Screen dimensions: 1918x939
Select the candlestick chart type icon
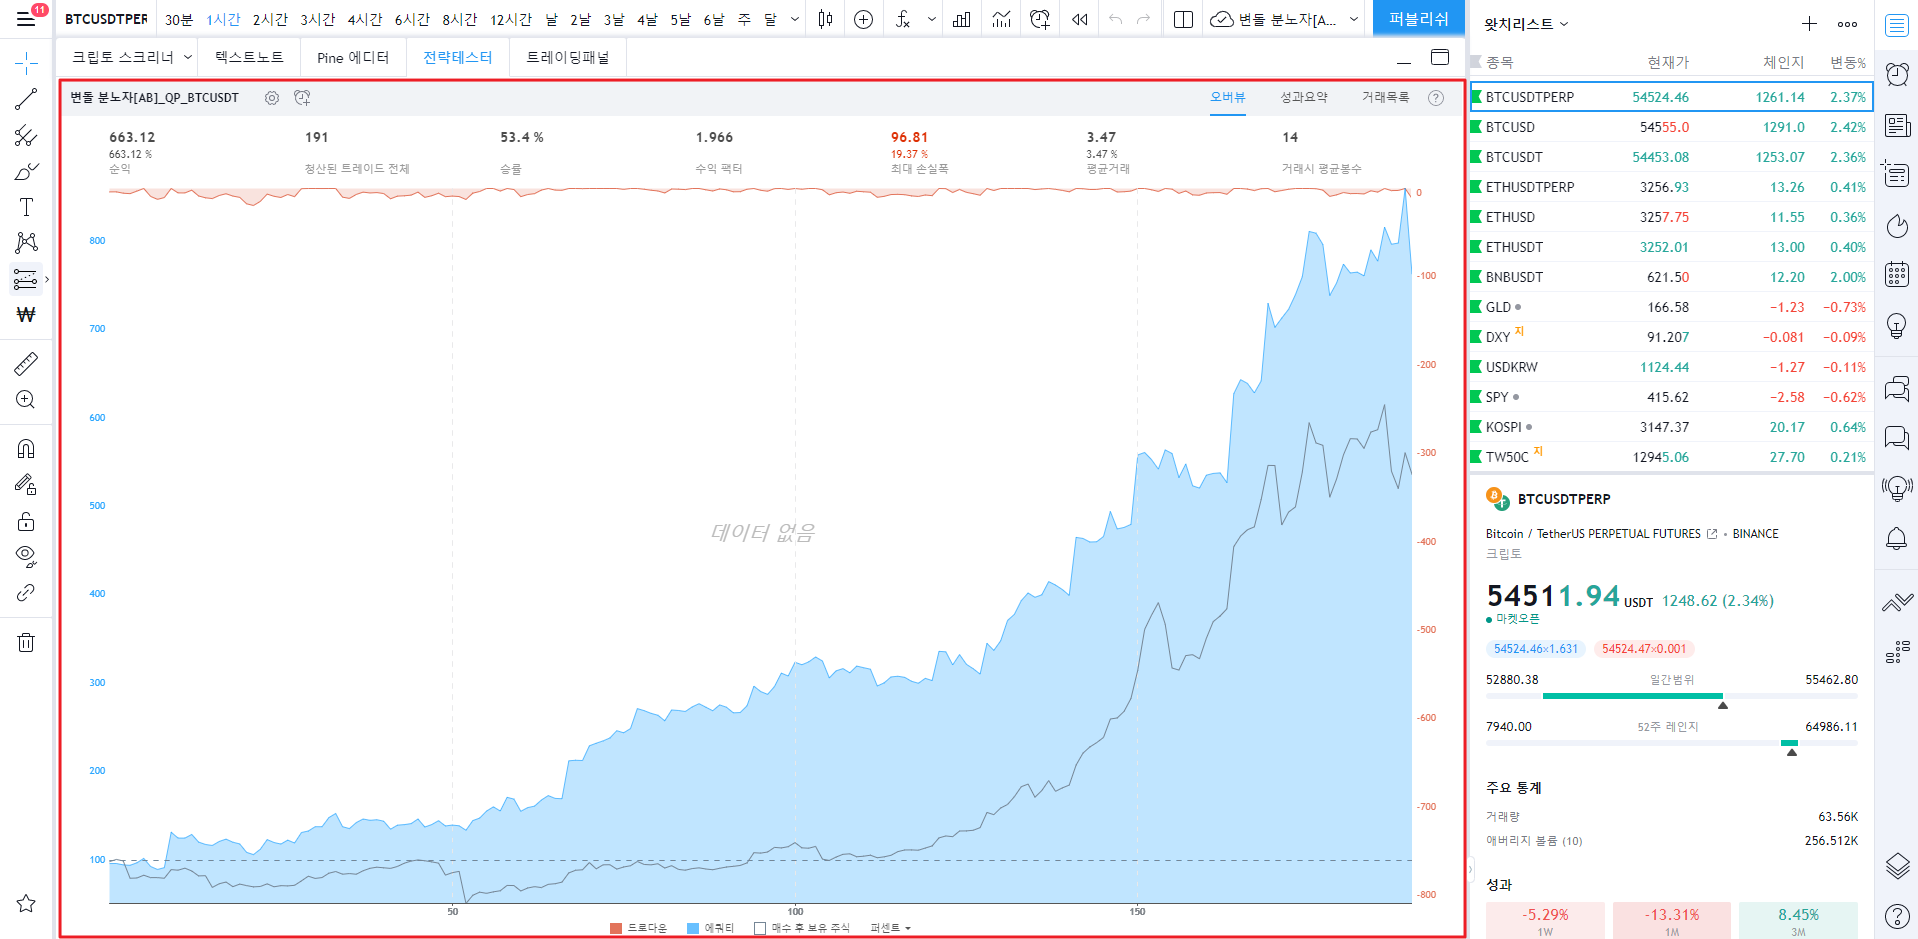click(825, 18)
